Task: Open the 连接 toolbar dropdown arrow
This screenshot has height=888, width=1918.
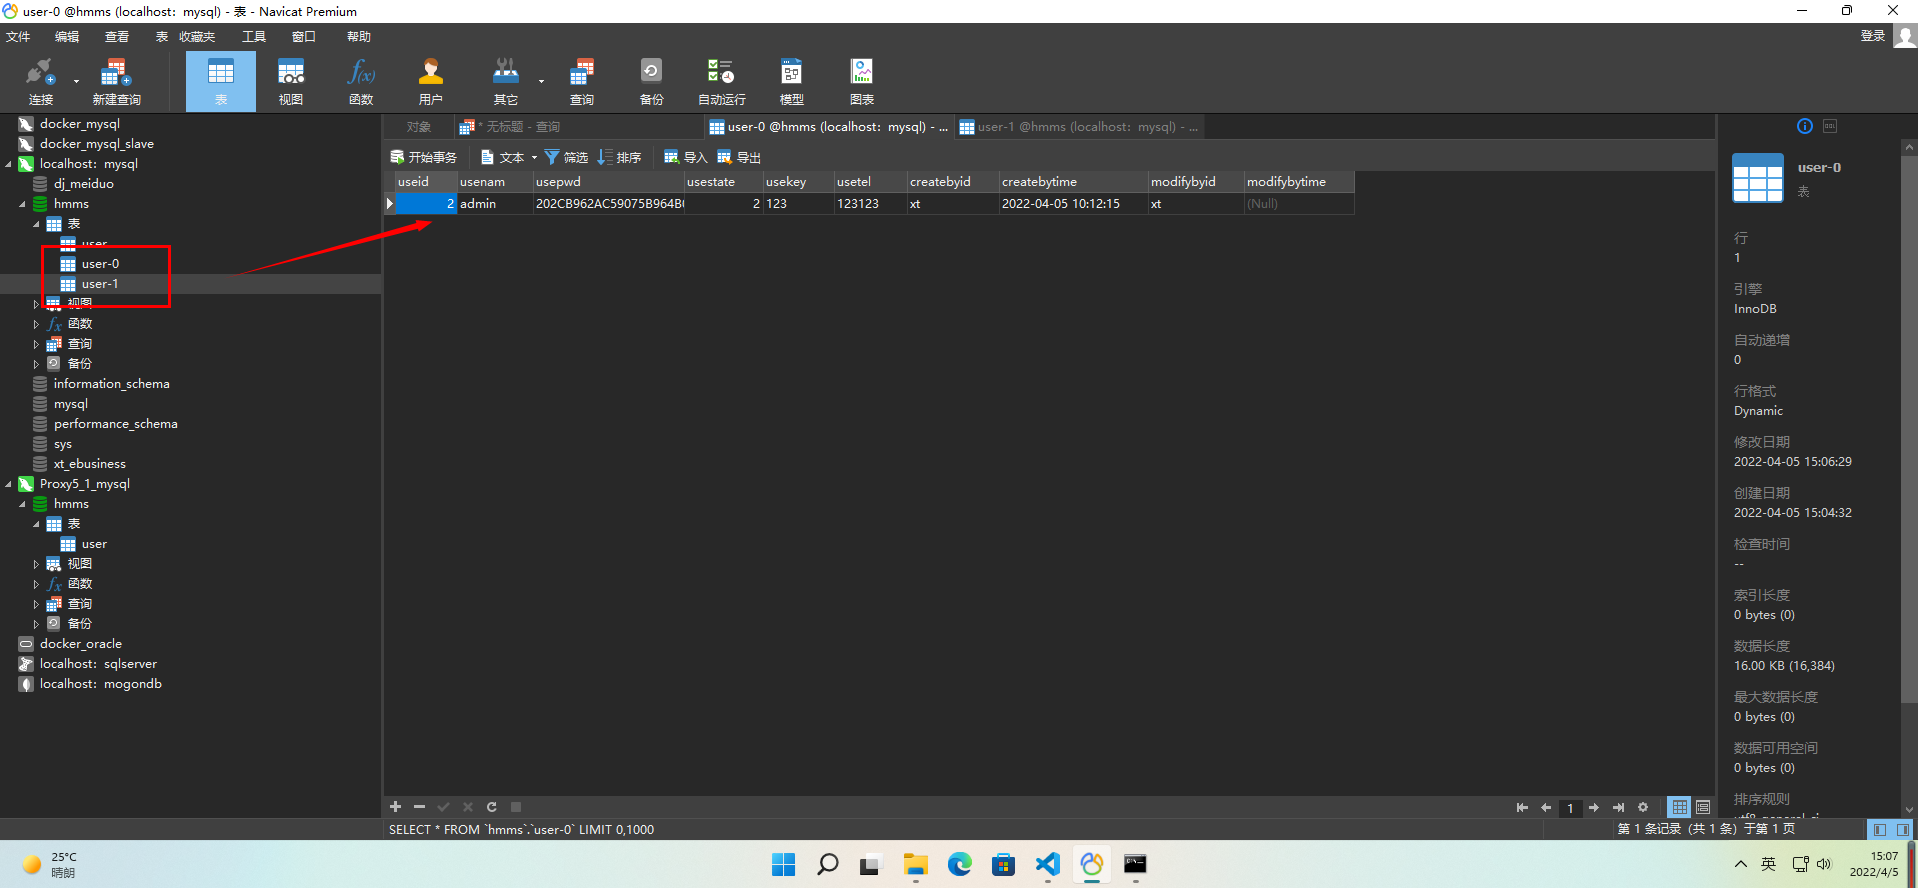Action: (x=76, y=81)
